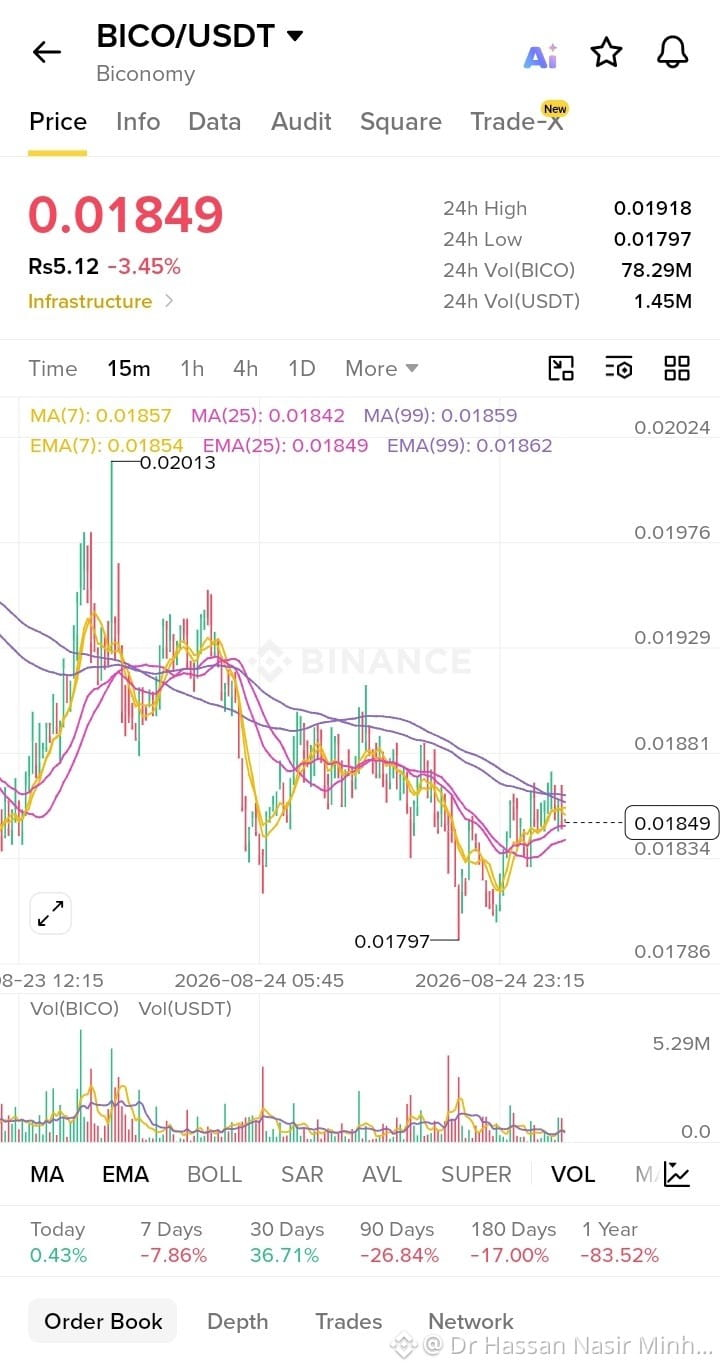Tap the 30 Days 36.71% performance
Image resolution: width=720 pixels, height=1370 pixels.
pos(285,1242)
